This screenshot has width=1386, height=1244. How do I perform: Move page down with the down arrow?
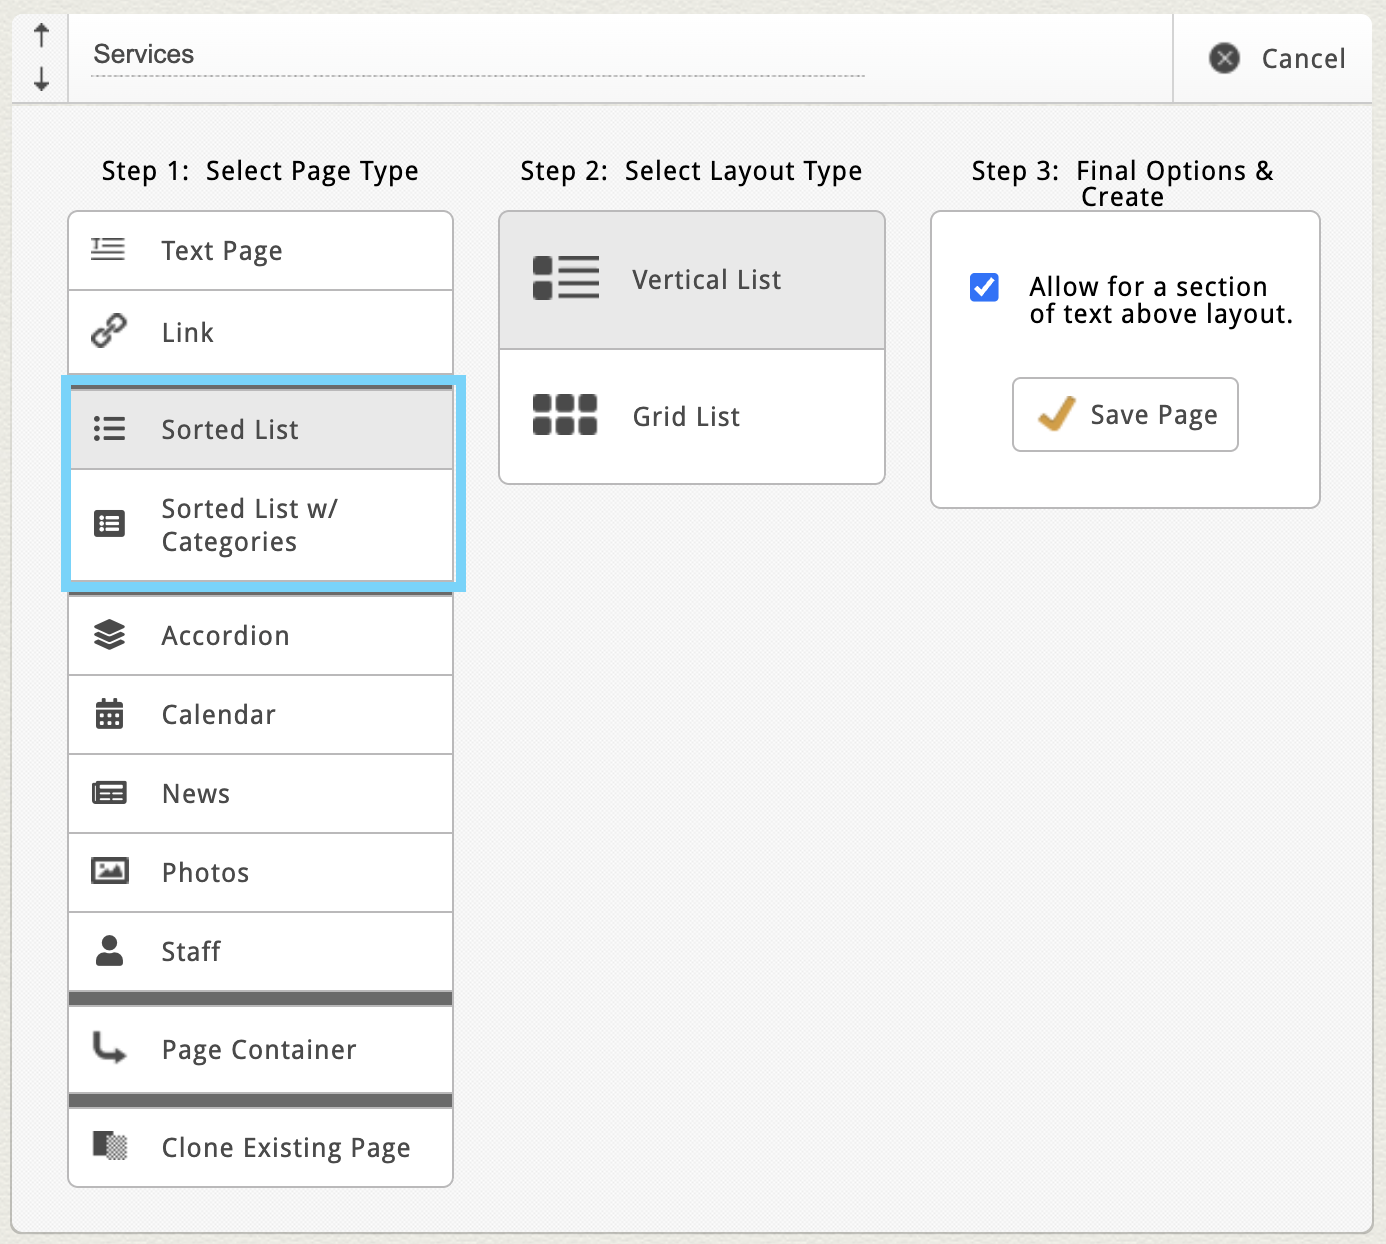coord(41,79)
